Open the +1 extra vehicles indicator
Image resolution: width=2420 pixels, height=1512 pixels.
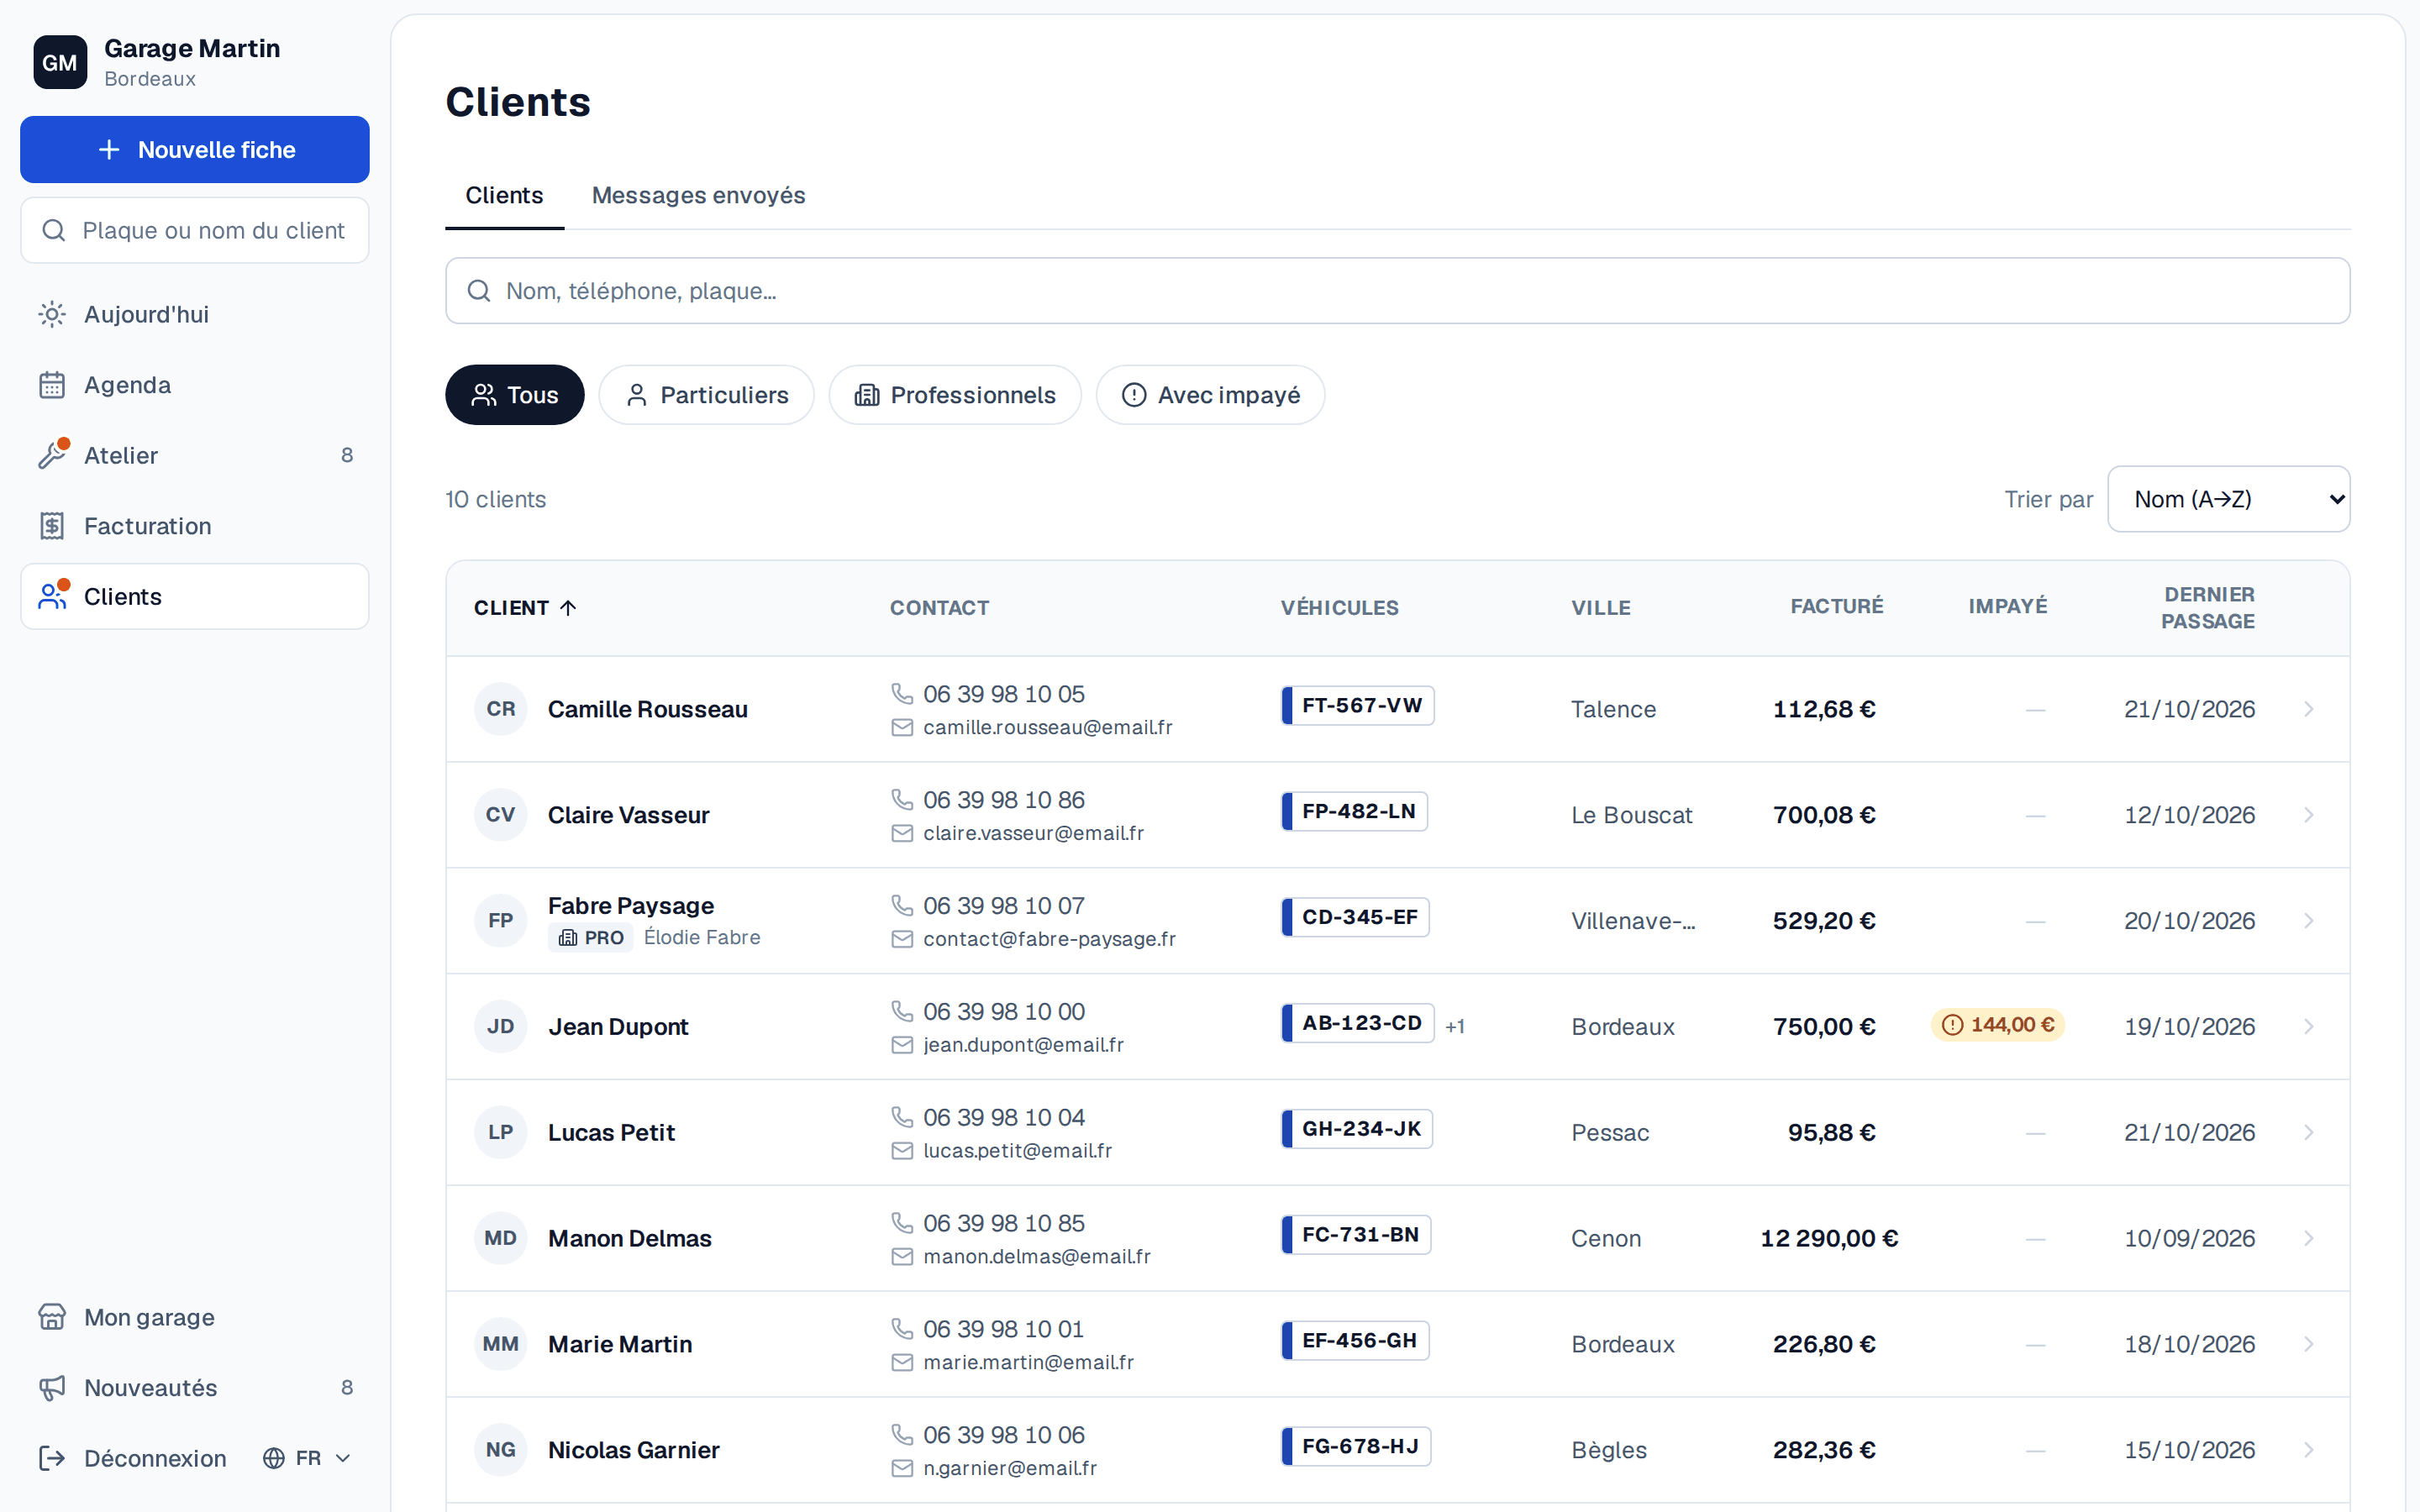[1455, 1026]
